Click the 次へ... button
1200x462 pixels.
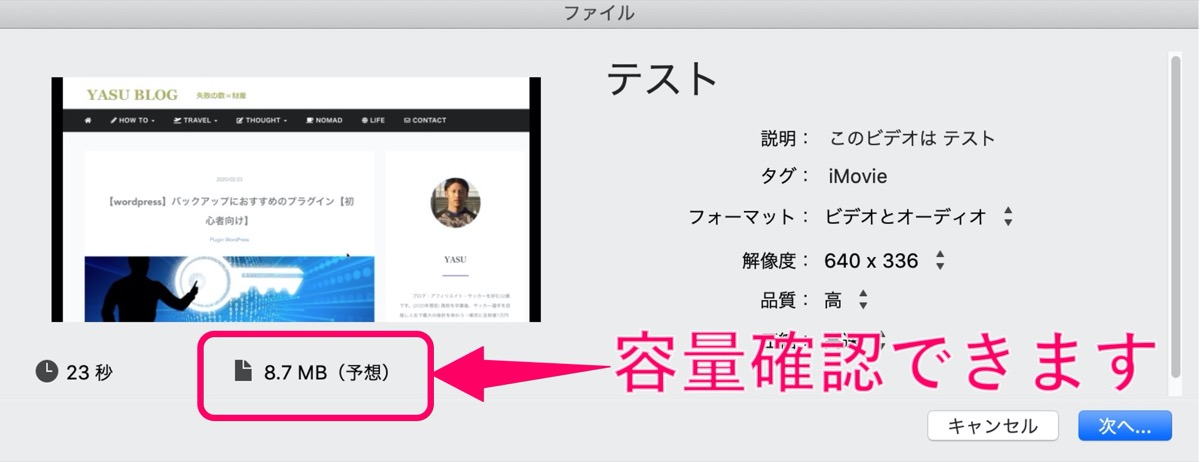(1125, 425)
